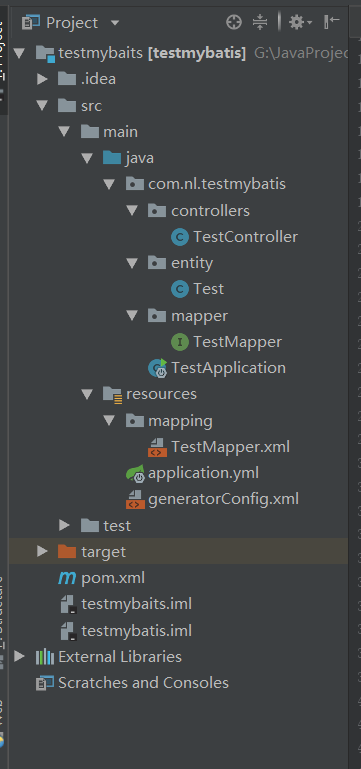Collapse the resources folder
The height and width of the screenshot is (769, 361).
click(87, 394)
